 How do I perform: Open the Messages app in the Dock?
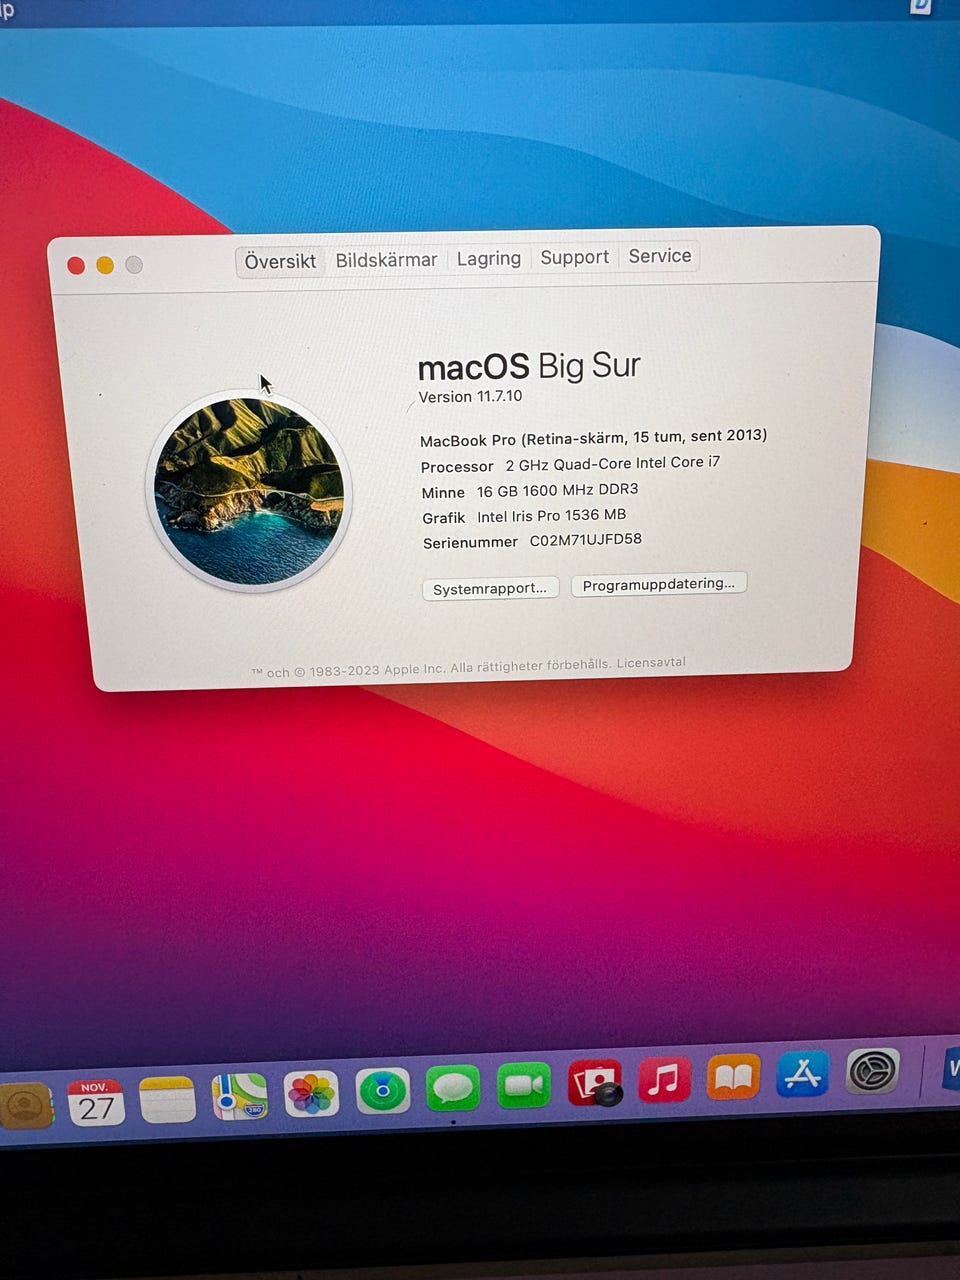(x=453, y=1088)
